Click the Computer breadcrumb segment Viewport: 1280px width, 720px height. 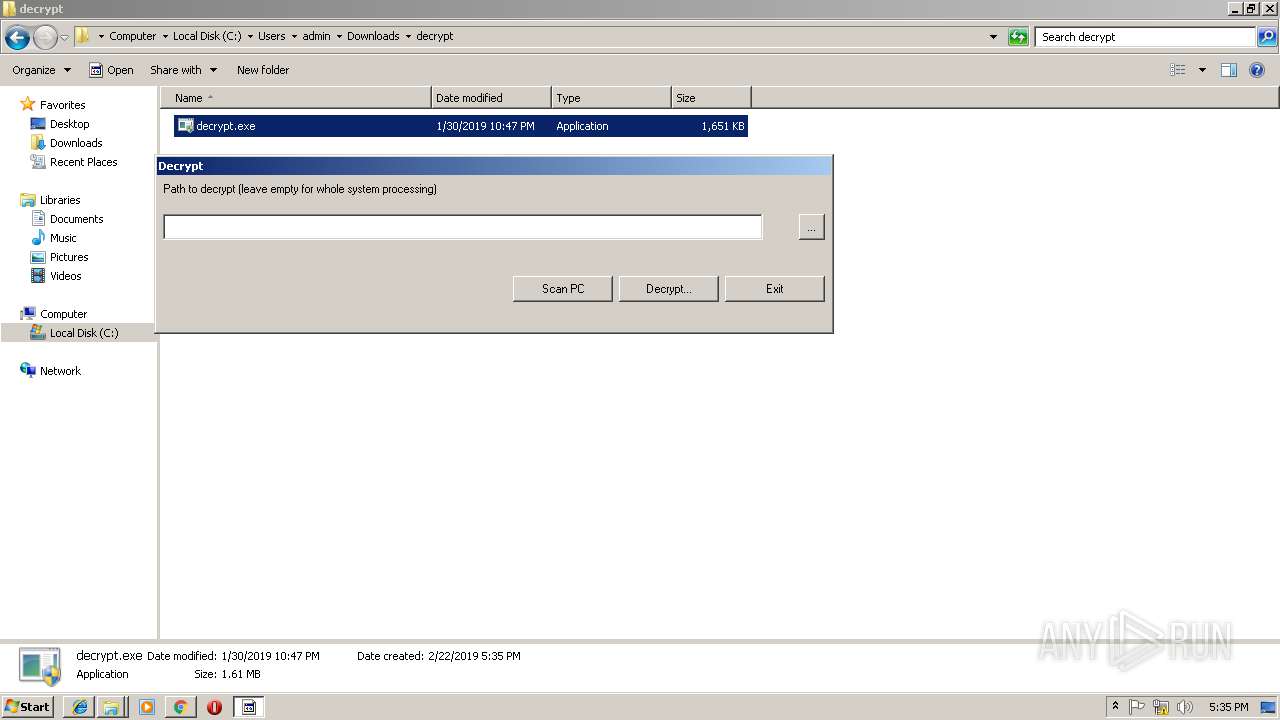[x=132, y=36]
